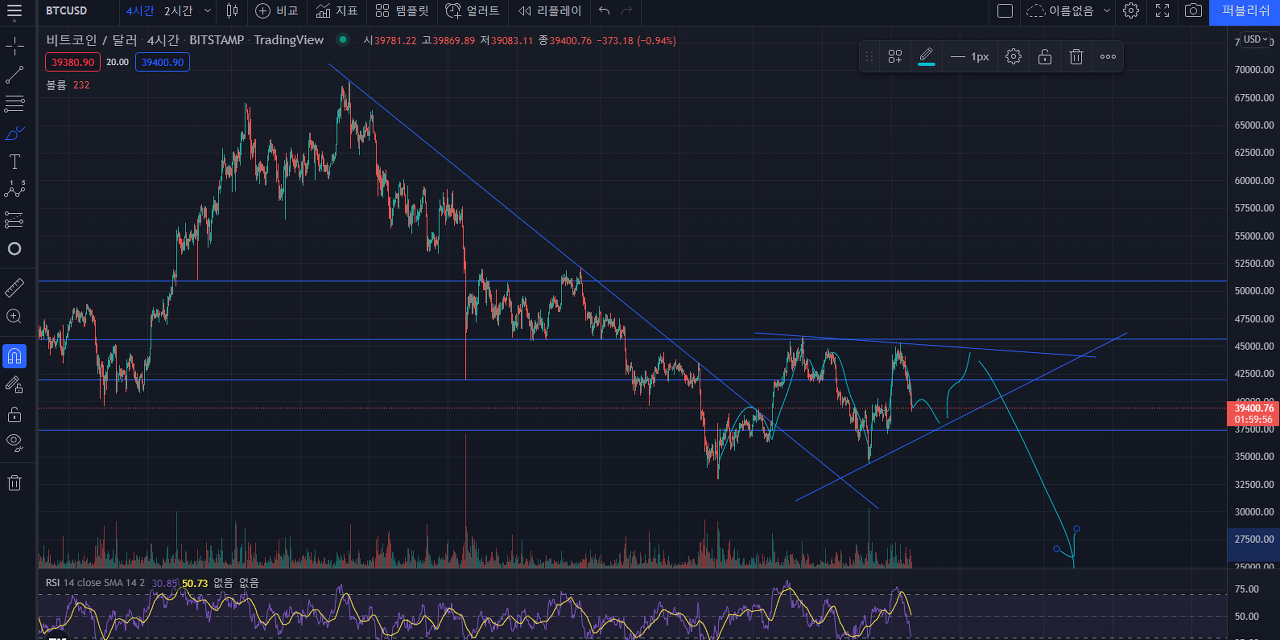This screenshot has height=640, width=1280.
Task: Click the 70000.00 price axis label
Action: click(x=1253, y=70)
